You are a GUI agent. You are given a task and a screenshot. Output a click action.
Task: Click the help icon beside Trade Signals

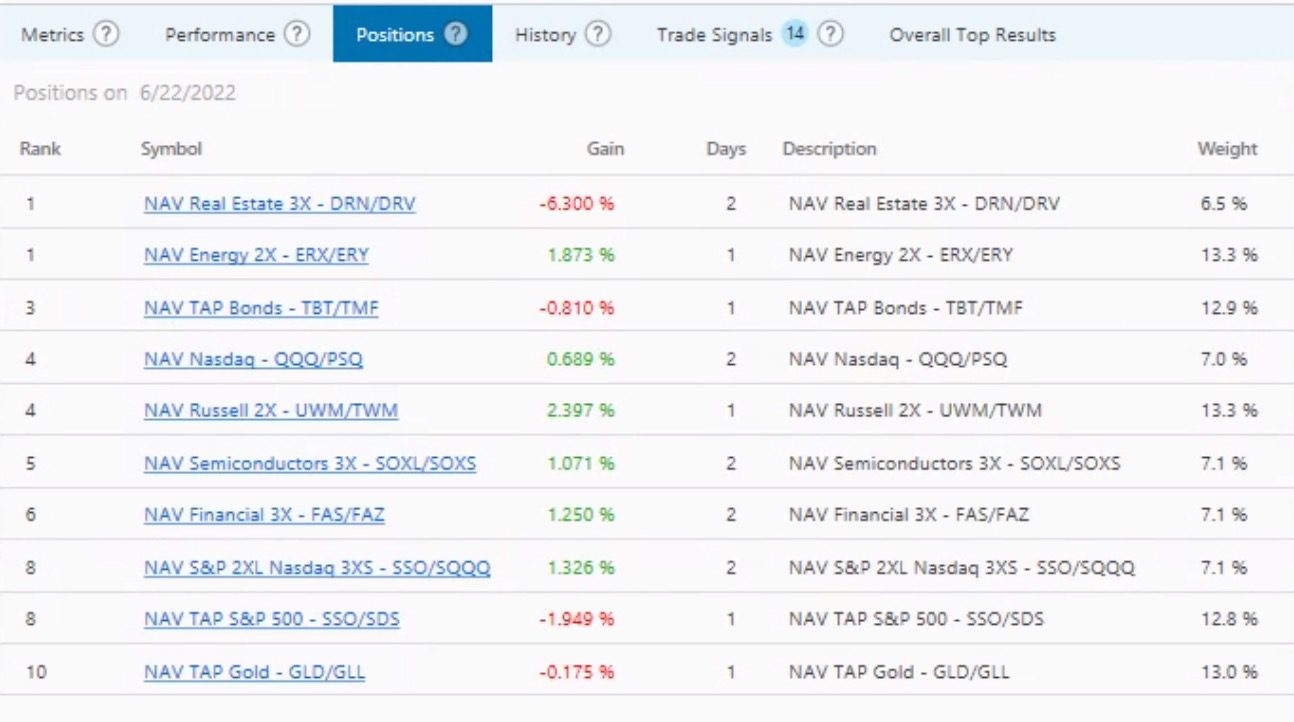click(x=830, y=34)
